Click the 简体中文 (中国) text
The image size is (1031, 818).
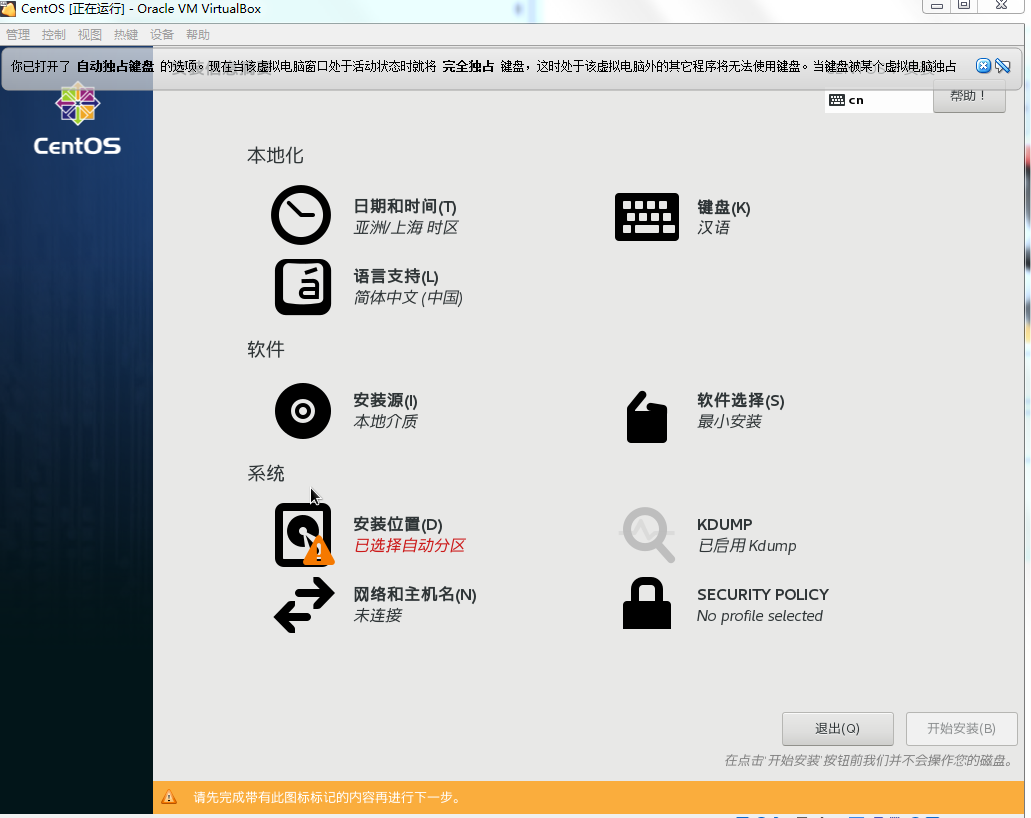point(408,298)
